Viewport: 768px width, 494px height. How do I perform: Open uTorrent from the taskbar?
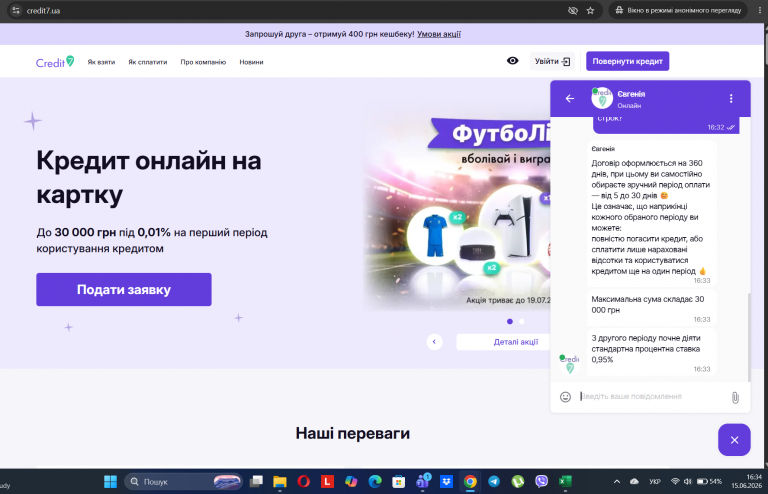coord(518,482)
